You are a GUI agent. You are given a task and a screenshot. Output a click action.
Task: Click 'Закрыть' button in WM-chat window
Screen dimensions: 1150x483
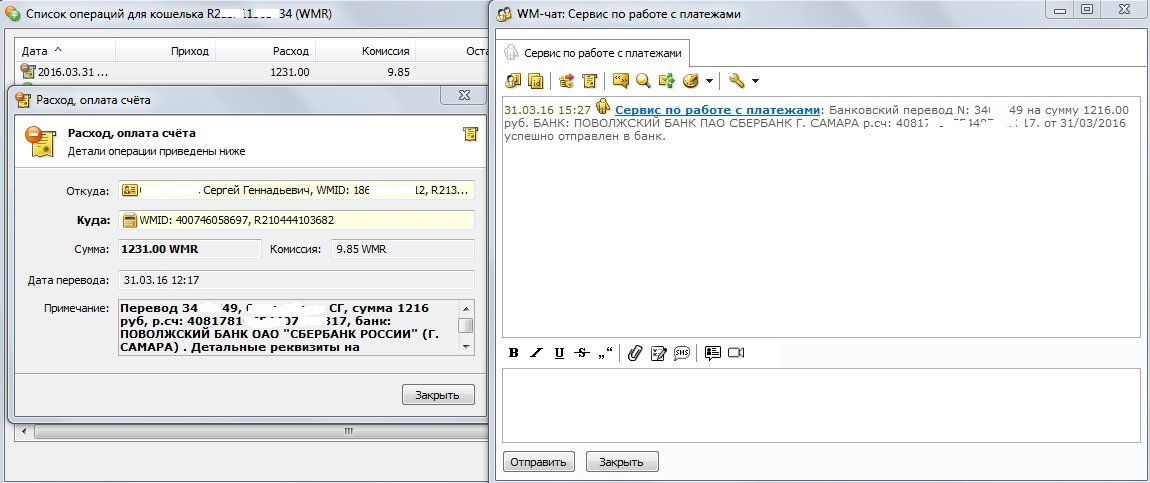(x=621, y=462)
